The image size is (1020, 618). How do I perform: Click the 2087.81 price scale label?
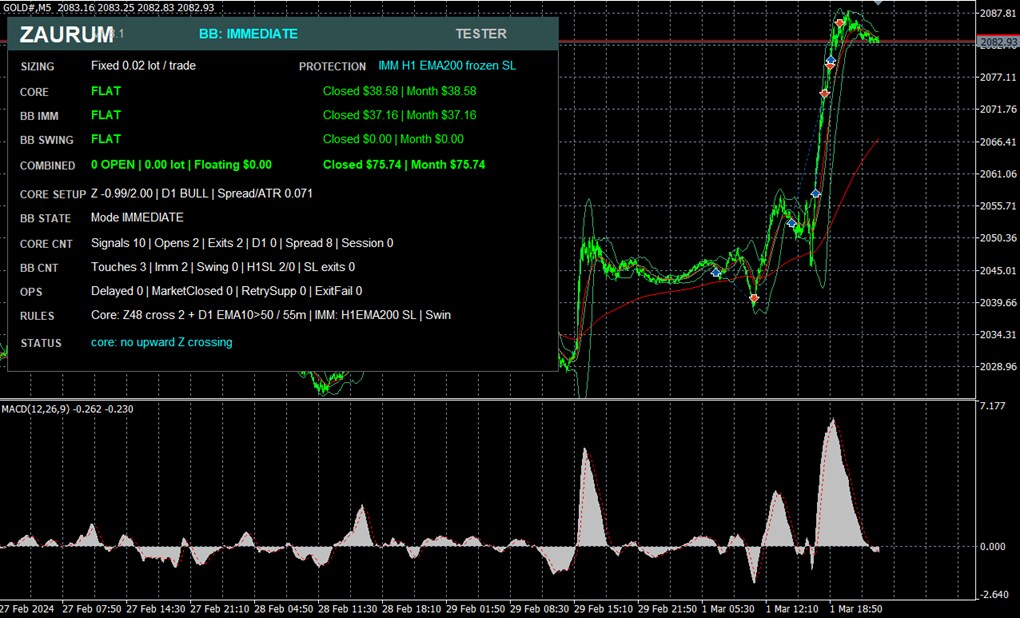point(998,13)
